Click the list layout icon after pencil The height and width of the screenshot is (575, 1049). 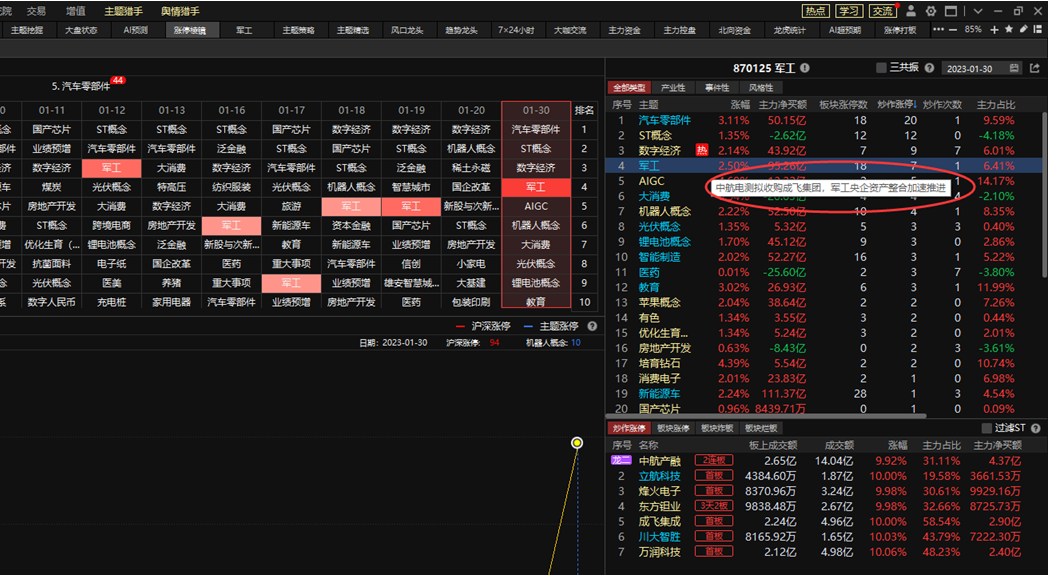click(x=1037, y=29)
